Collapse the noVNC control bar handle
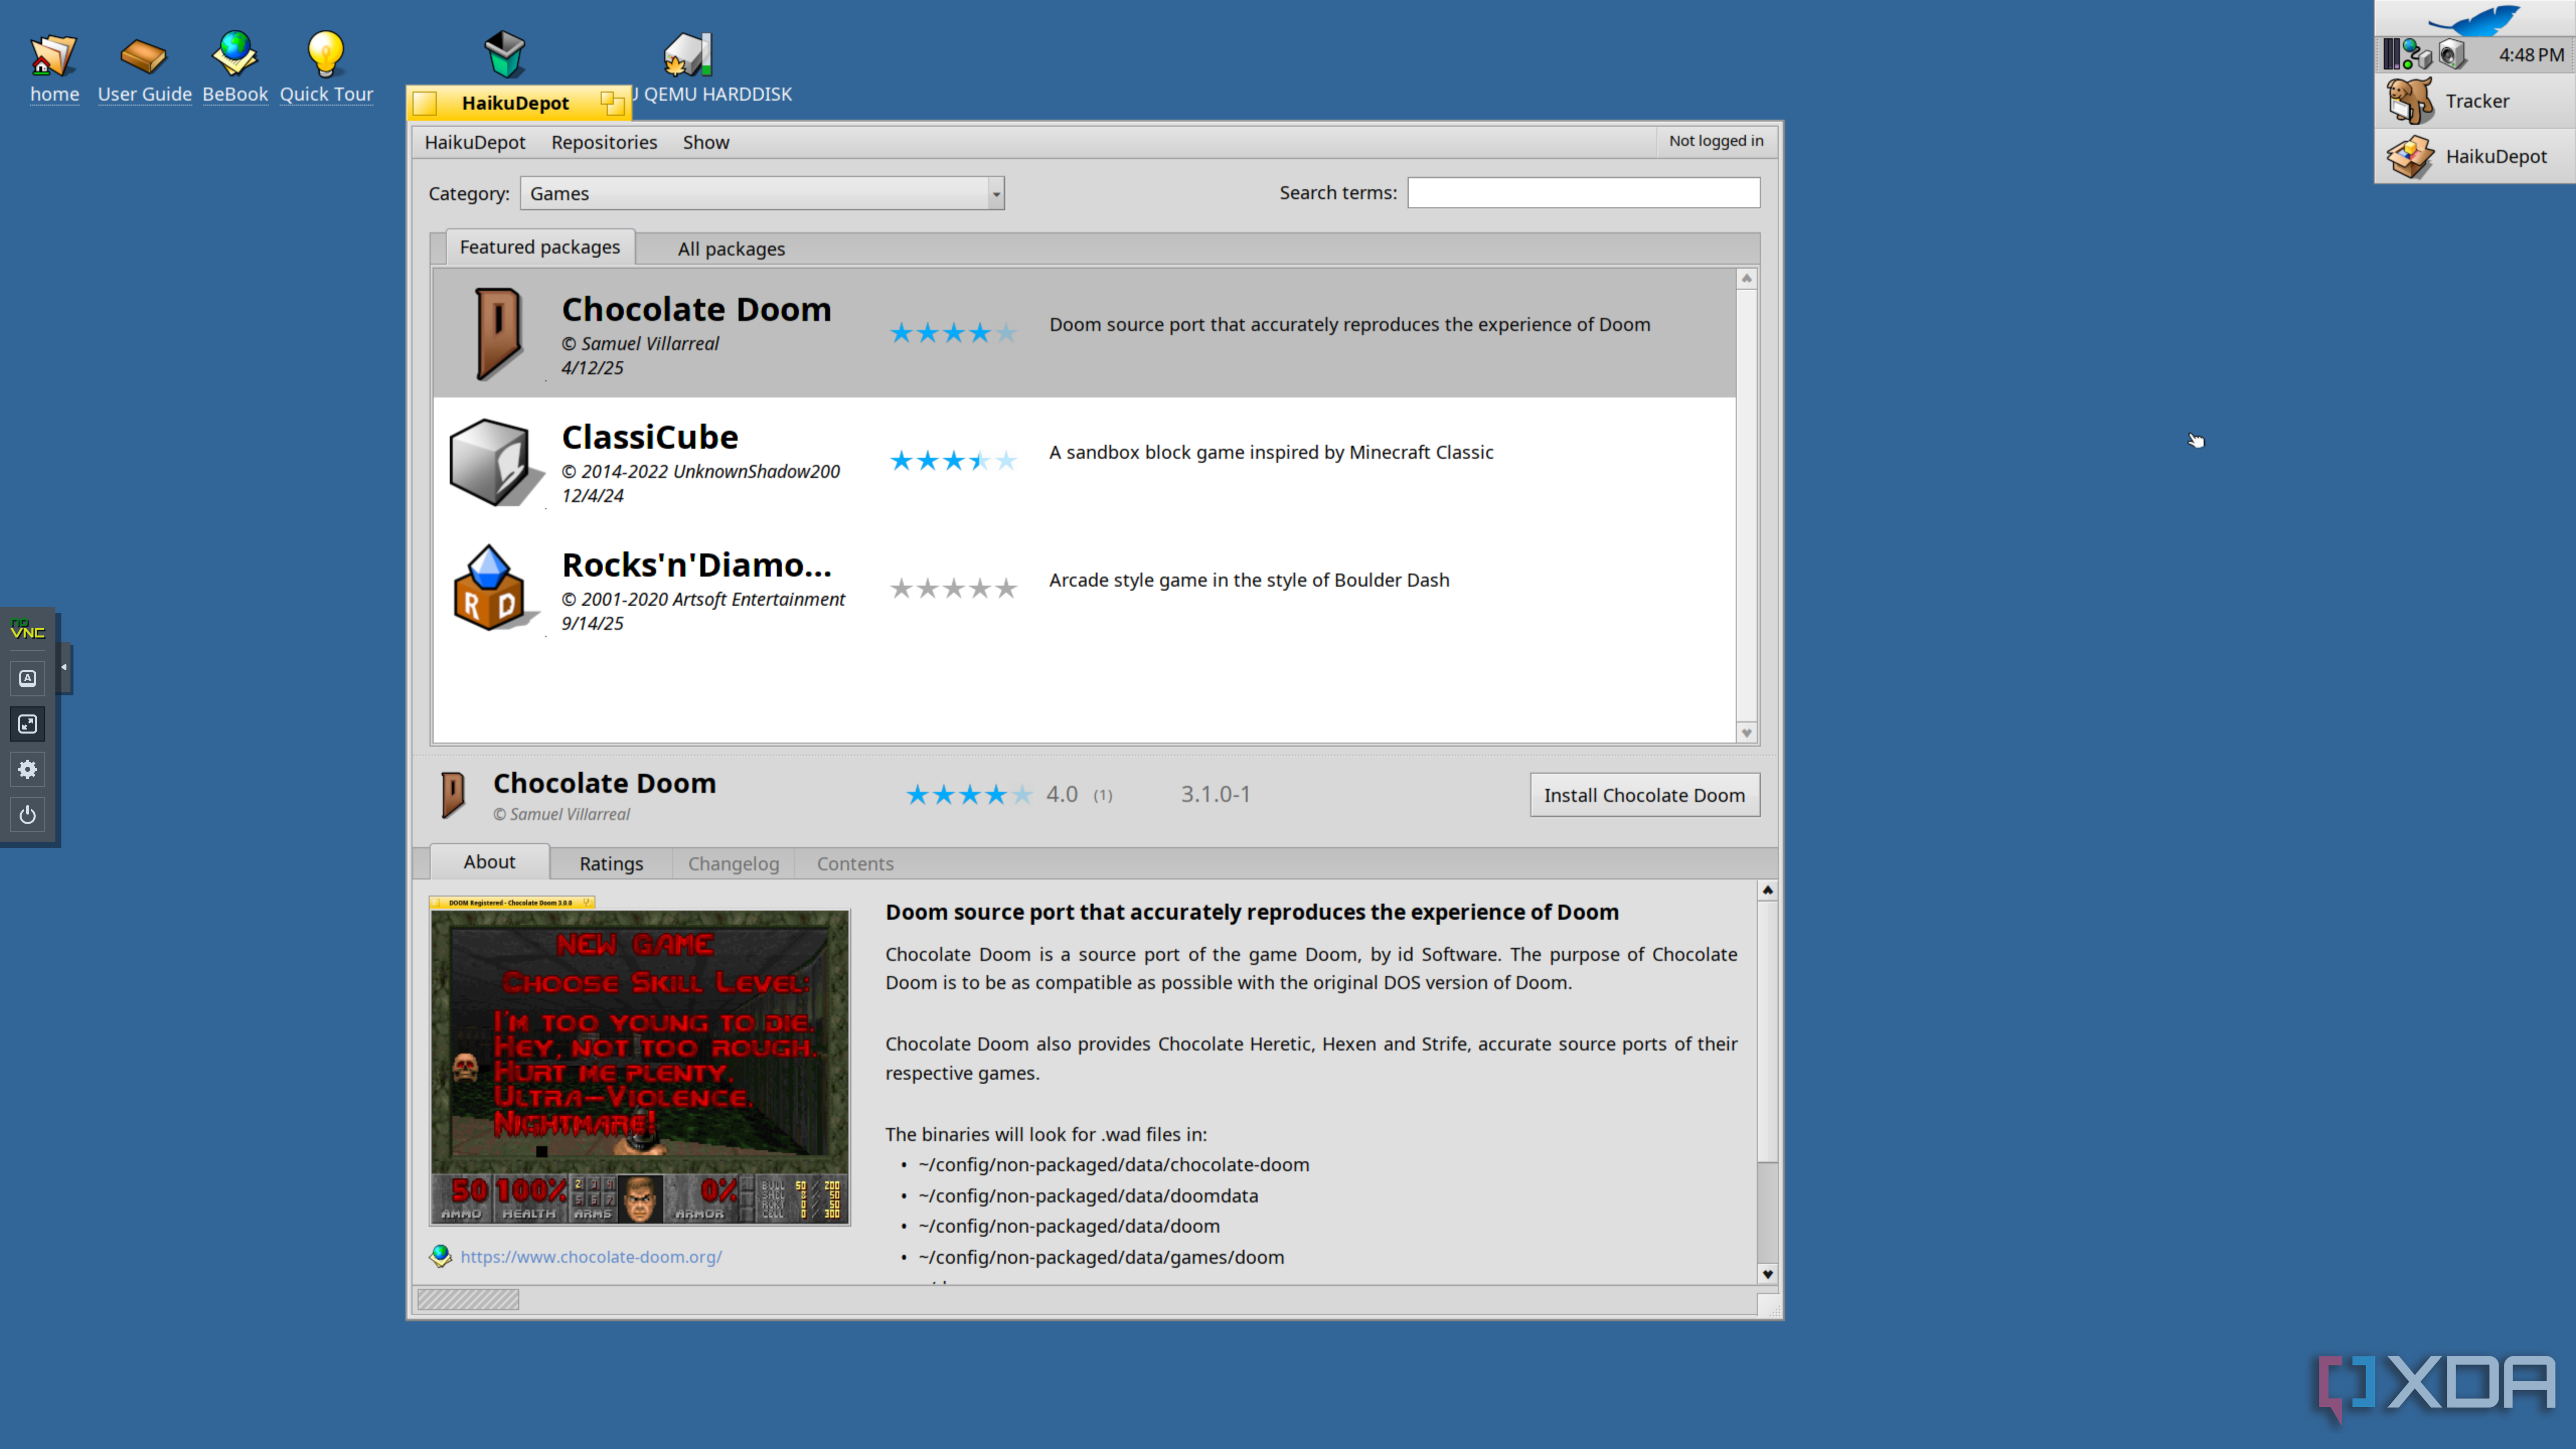Screen dimensions: 2576x1449 65,667
